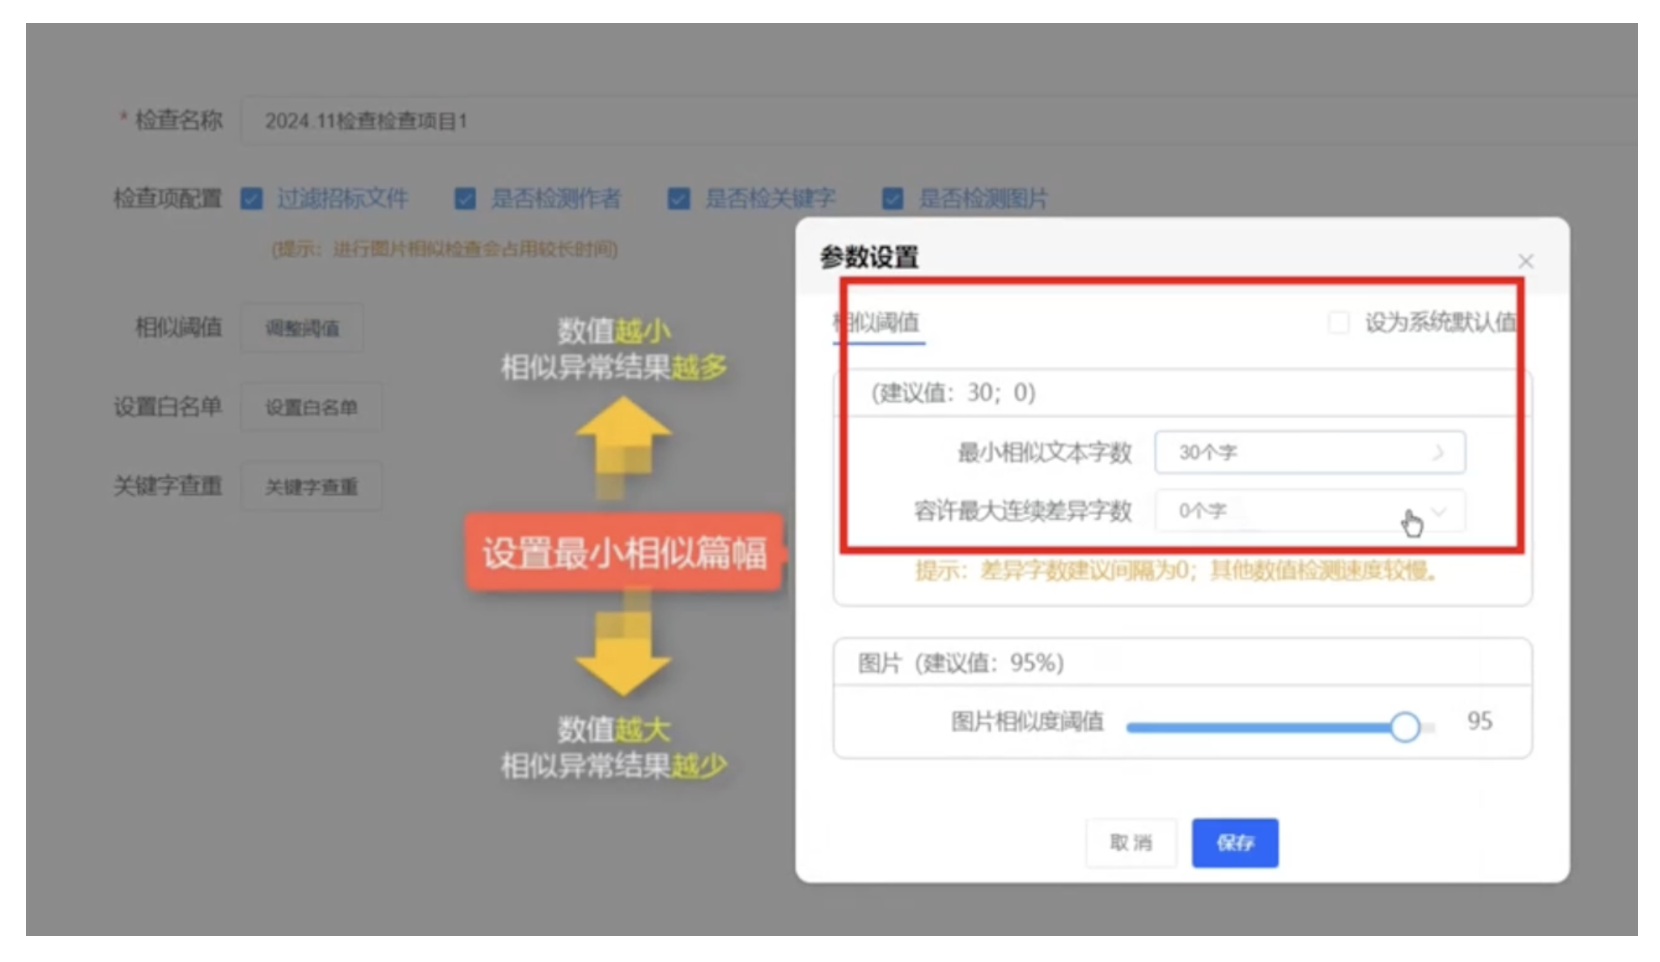Toggle the 是否检测图片 checkbox
This screenshot has height=962, width=1660.
893,199
